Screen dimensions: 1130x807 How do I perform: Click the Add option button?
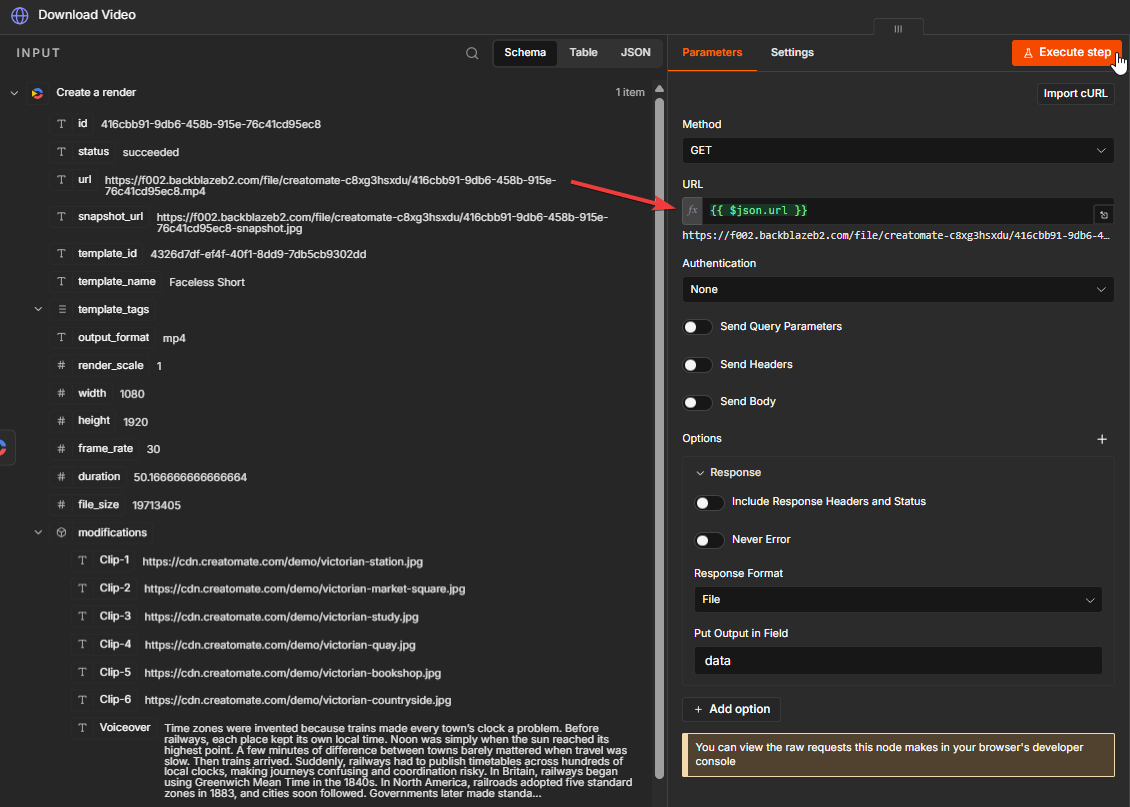coord(731,710)
